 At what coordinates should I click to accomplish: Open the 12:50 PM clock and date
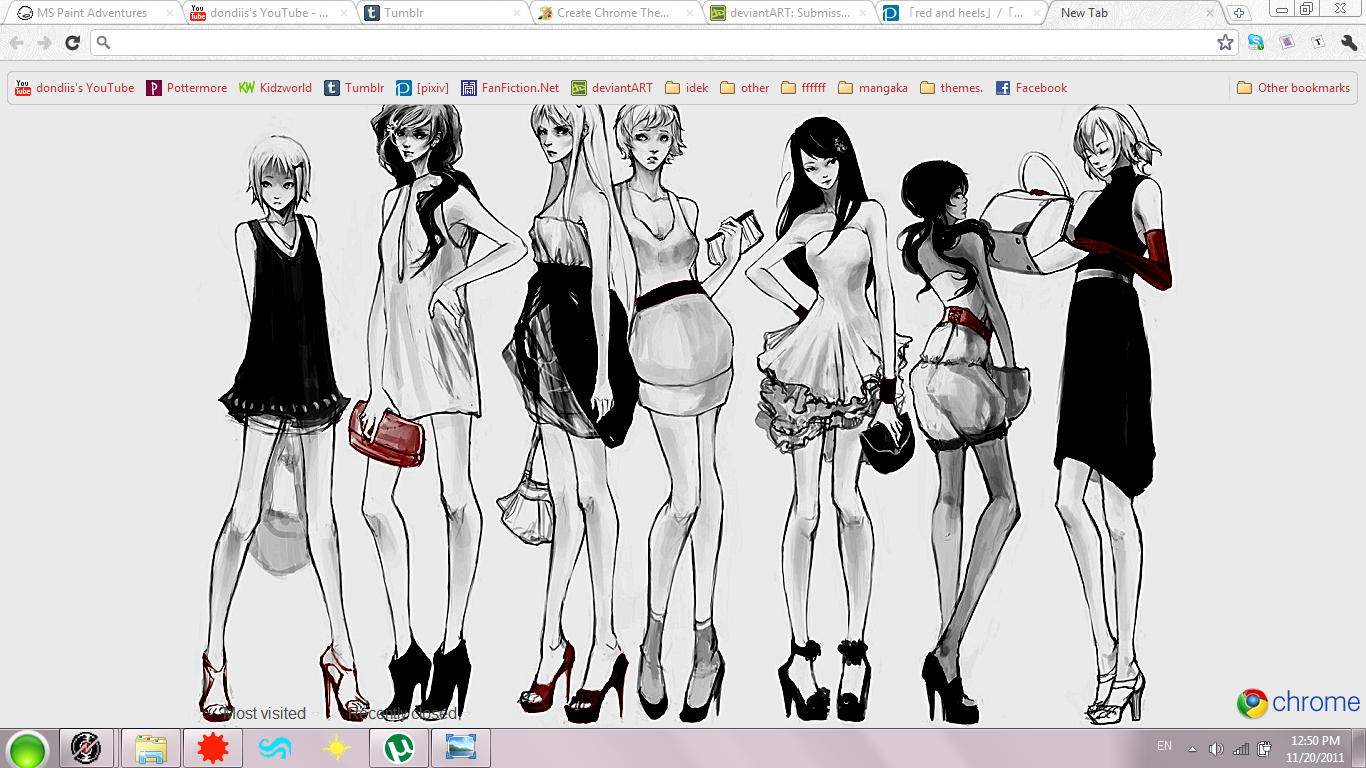1315,749
